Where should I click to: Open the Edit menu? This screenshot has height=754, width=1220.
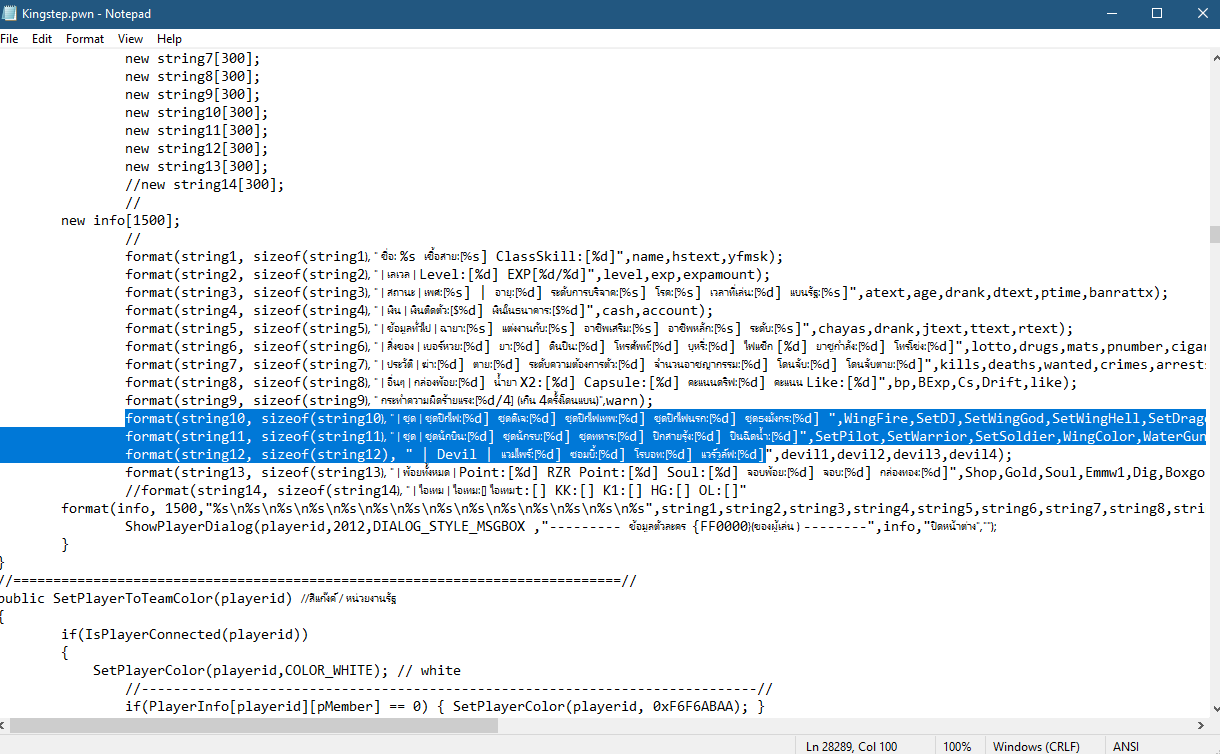click(x=42, y=39)
